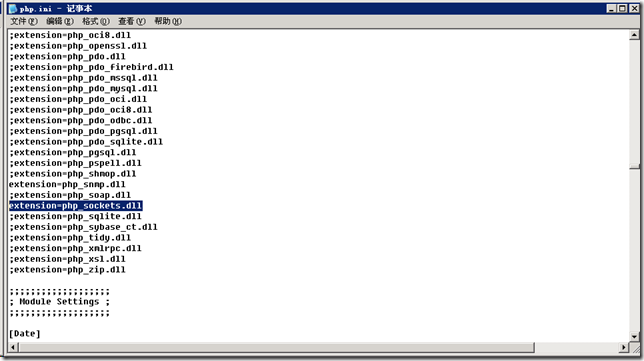The image size is (644, 361).
Task: Click the line ;extension=php_openssl.dll
Action: (78, 46)
